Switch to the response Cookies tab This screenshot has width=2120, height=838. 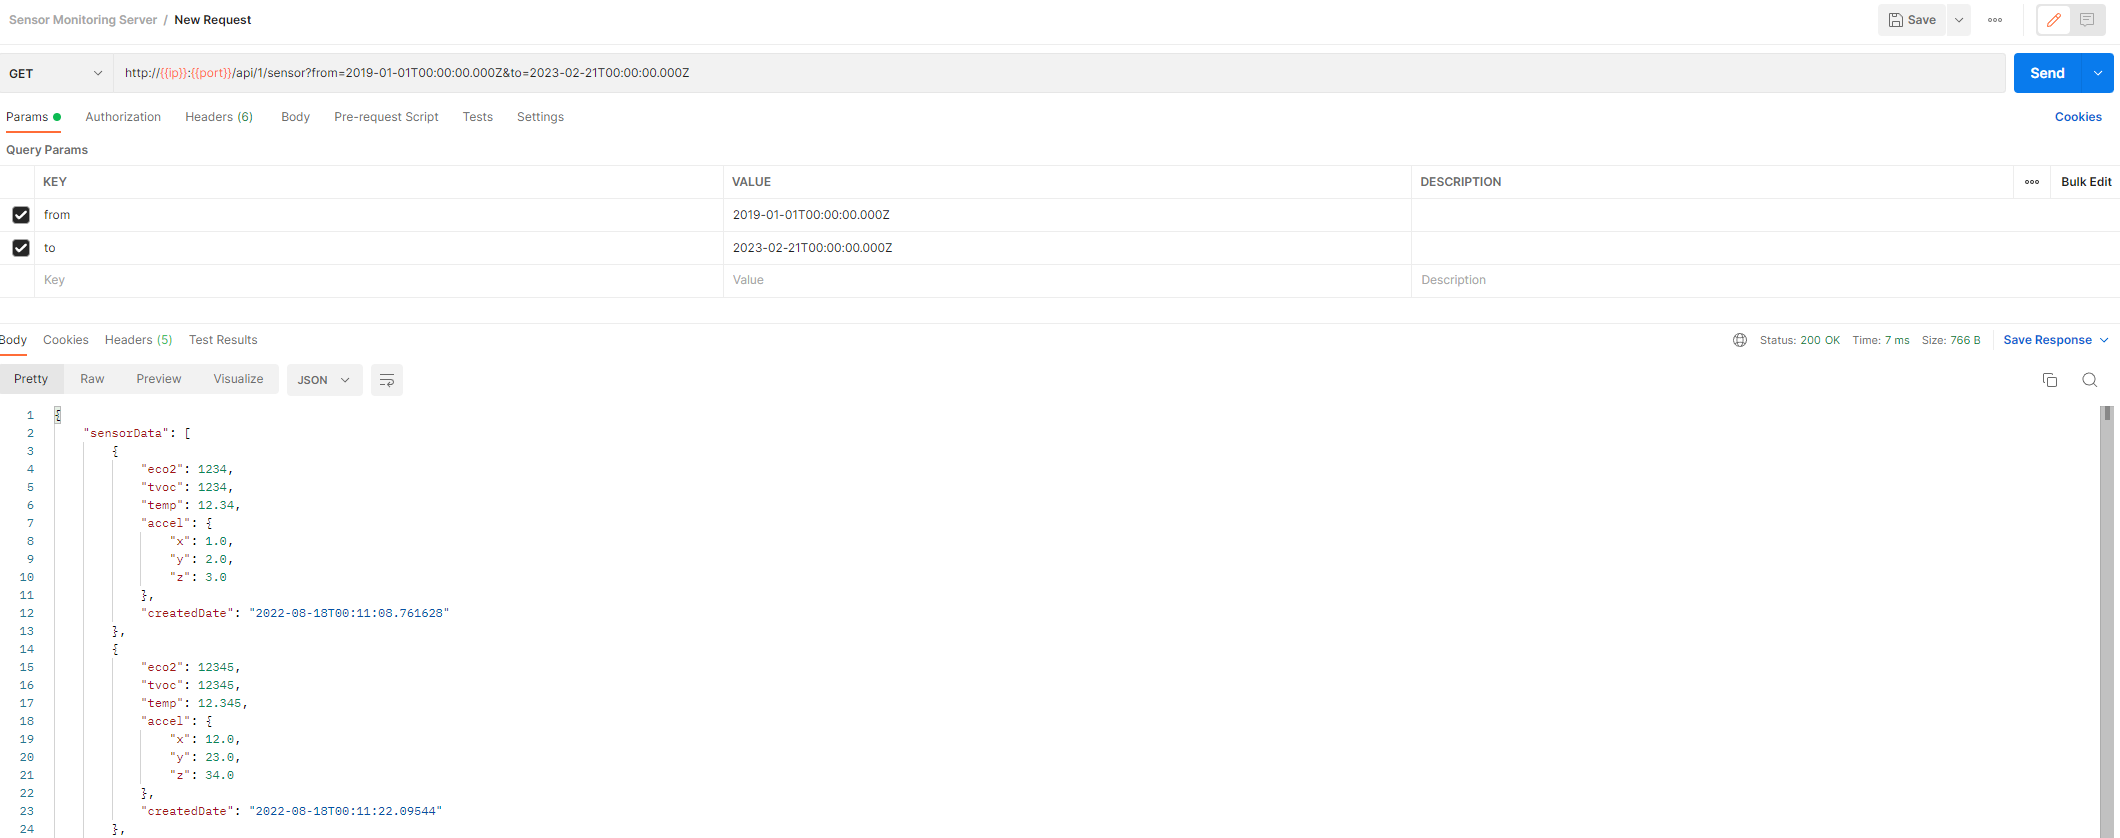point(66,340)
